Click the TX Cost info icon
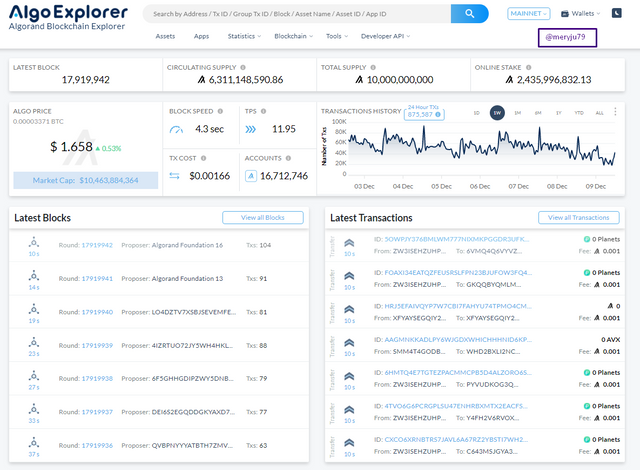Screen dimensions: 640x470 [x=203, y=158]
